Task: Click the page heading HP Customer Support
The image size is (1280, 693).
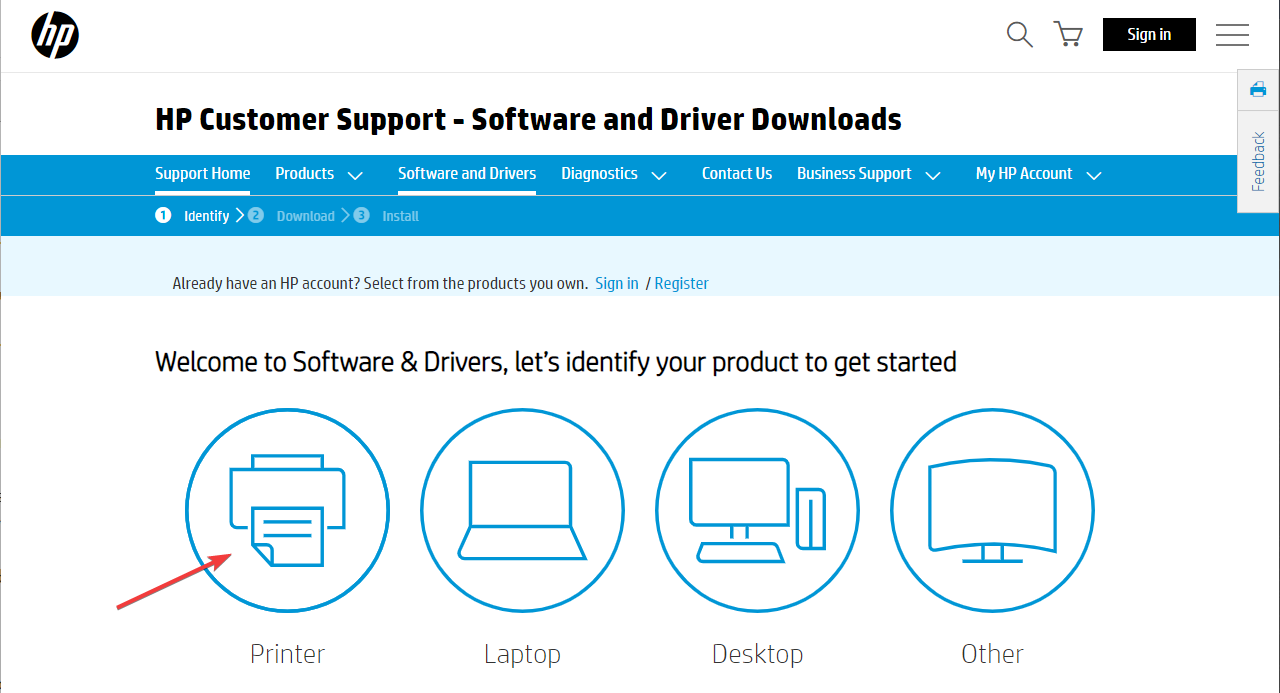Action: point(528,120)
